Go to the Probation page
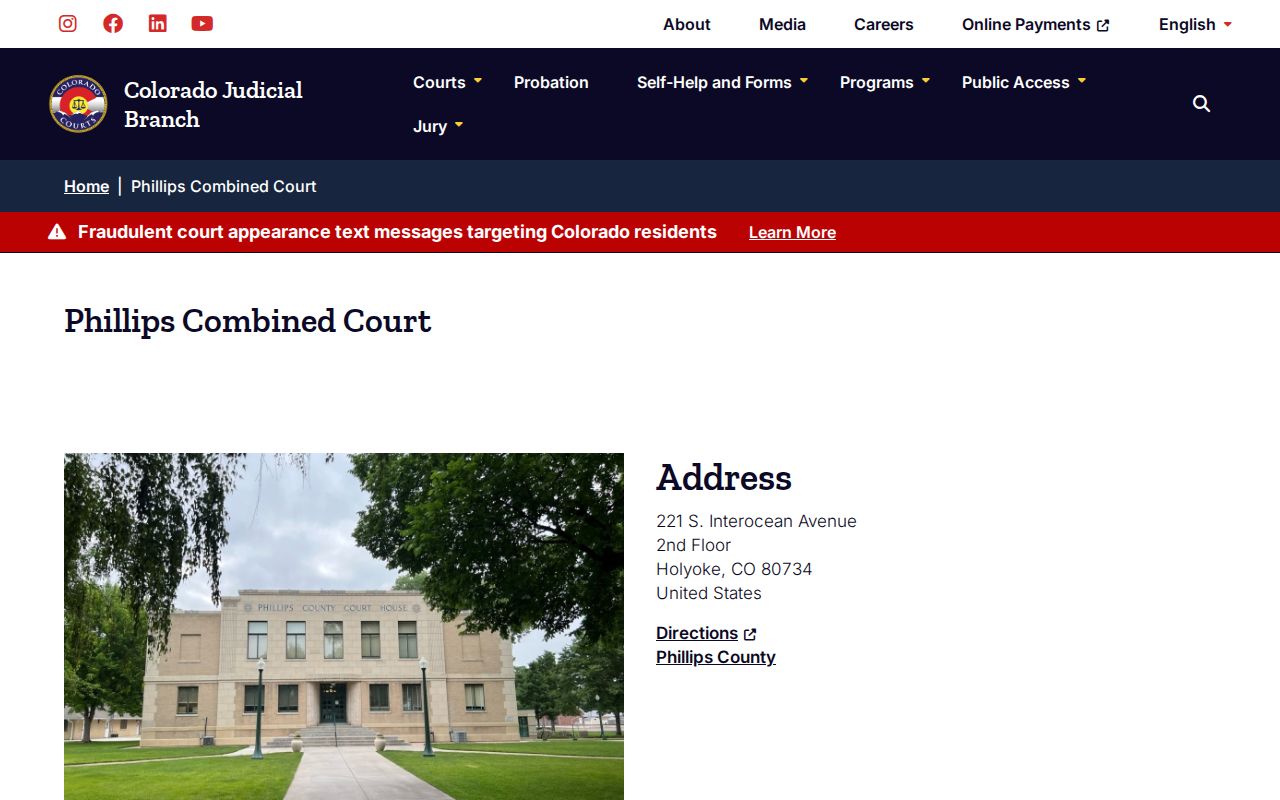The image size is (1280, 800). pyautogui.click(x=551, y=82)
